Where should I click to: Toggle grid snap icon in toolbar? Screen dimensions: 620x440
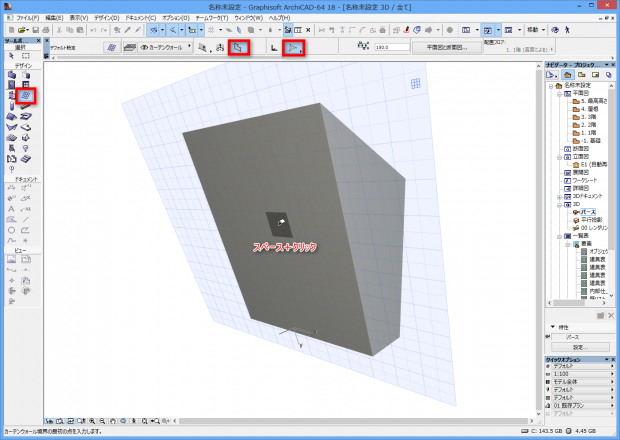point(211,30)
